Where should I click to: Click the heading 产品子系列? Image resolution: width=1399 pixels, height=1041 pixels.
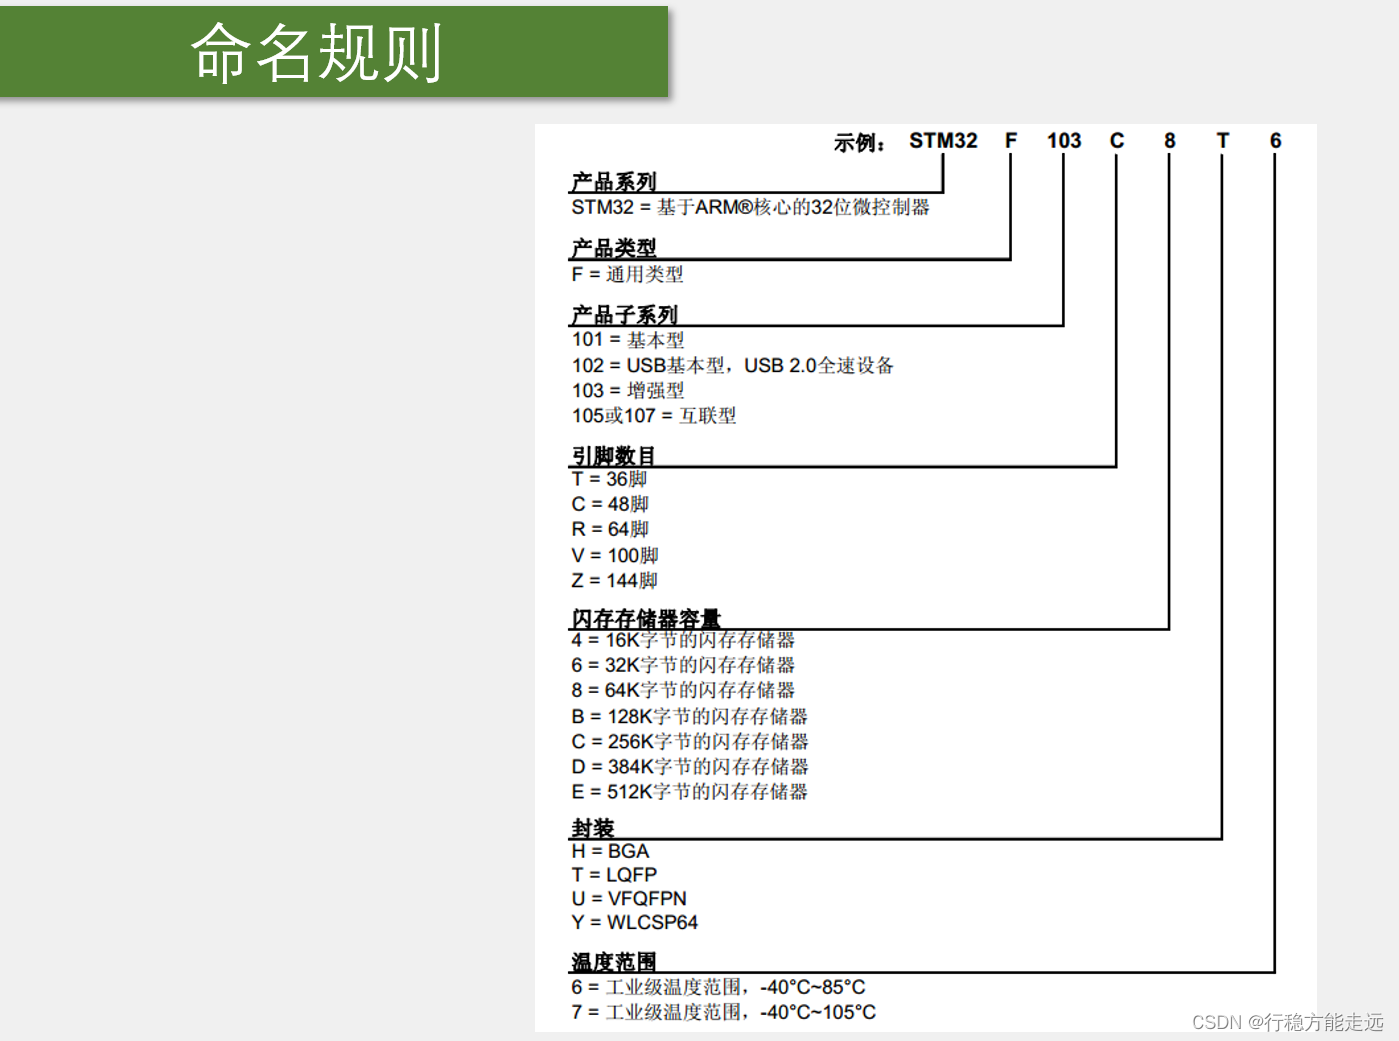click(x=624, y=315)
